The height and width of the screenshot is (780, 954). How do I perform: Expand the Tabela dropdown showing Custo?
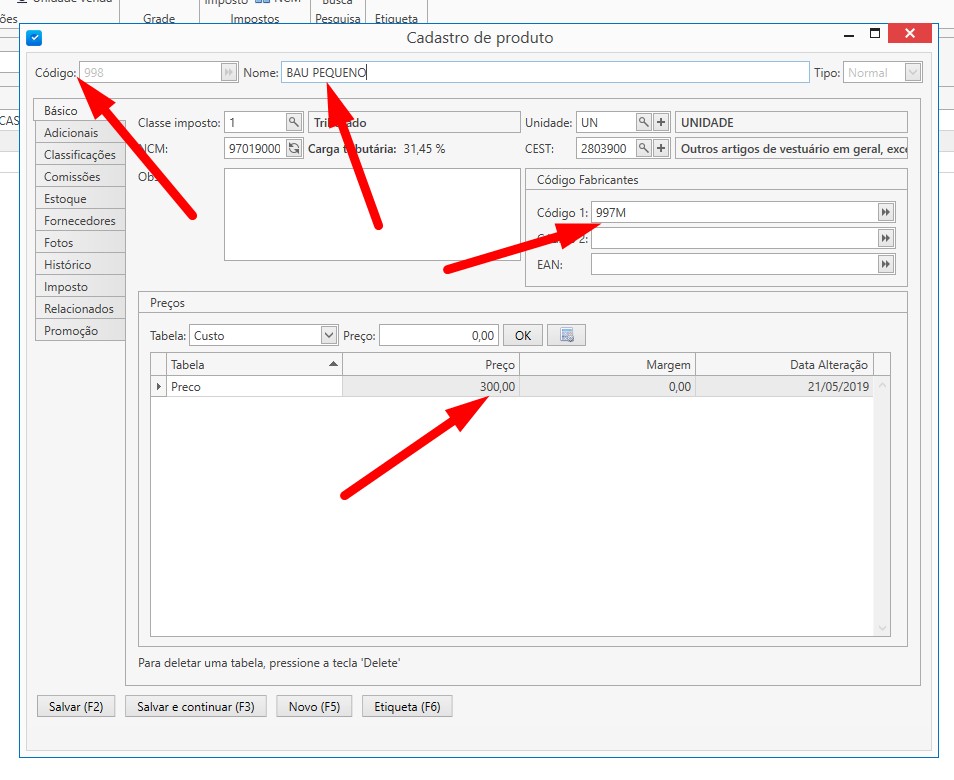pyautogui.click(x=329, y=335)
